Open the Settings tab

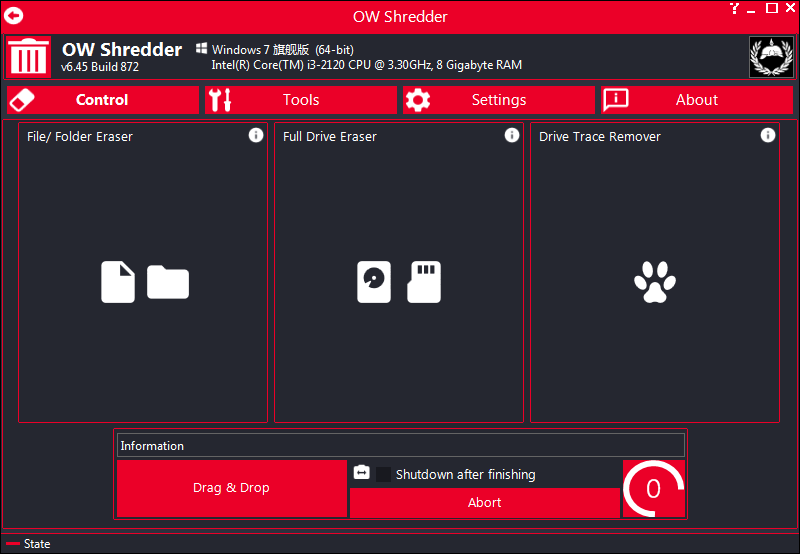click(x=499, y=99)
